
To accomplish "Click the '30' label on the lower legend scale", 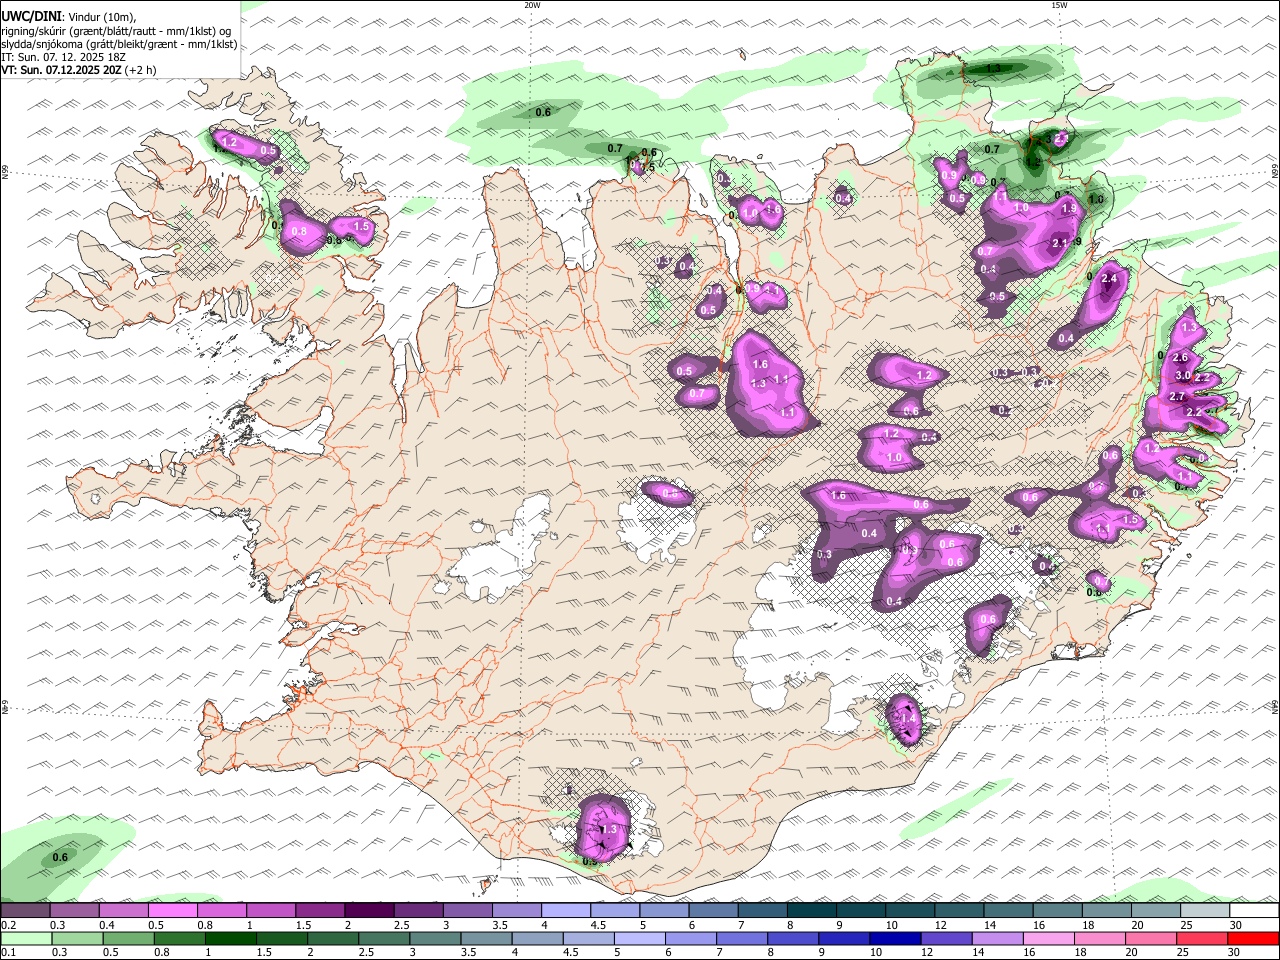I will [1236, 953].
